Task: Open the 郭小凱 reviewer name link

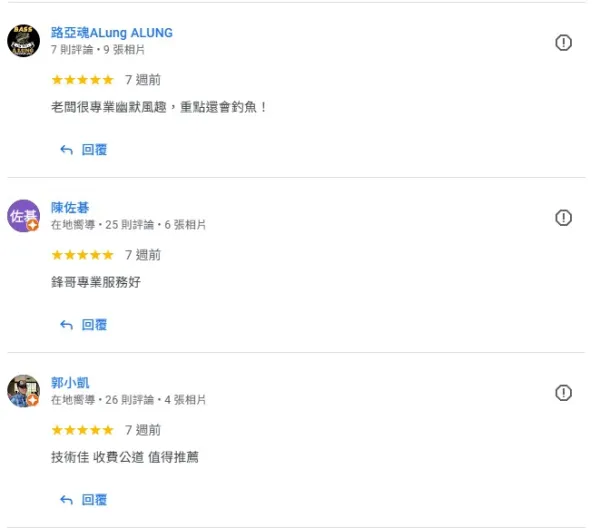Action: tap(70, 383)
